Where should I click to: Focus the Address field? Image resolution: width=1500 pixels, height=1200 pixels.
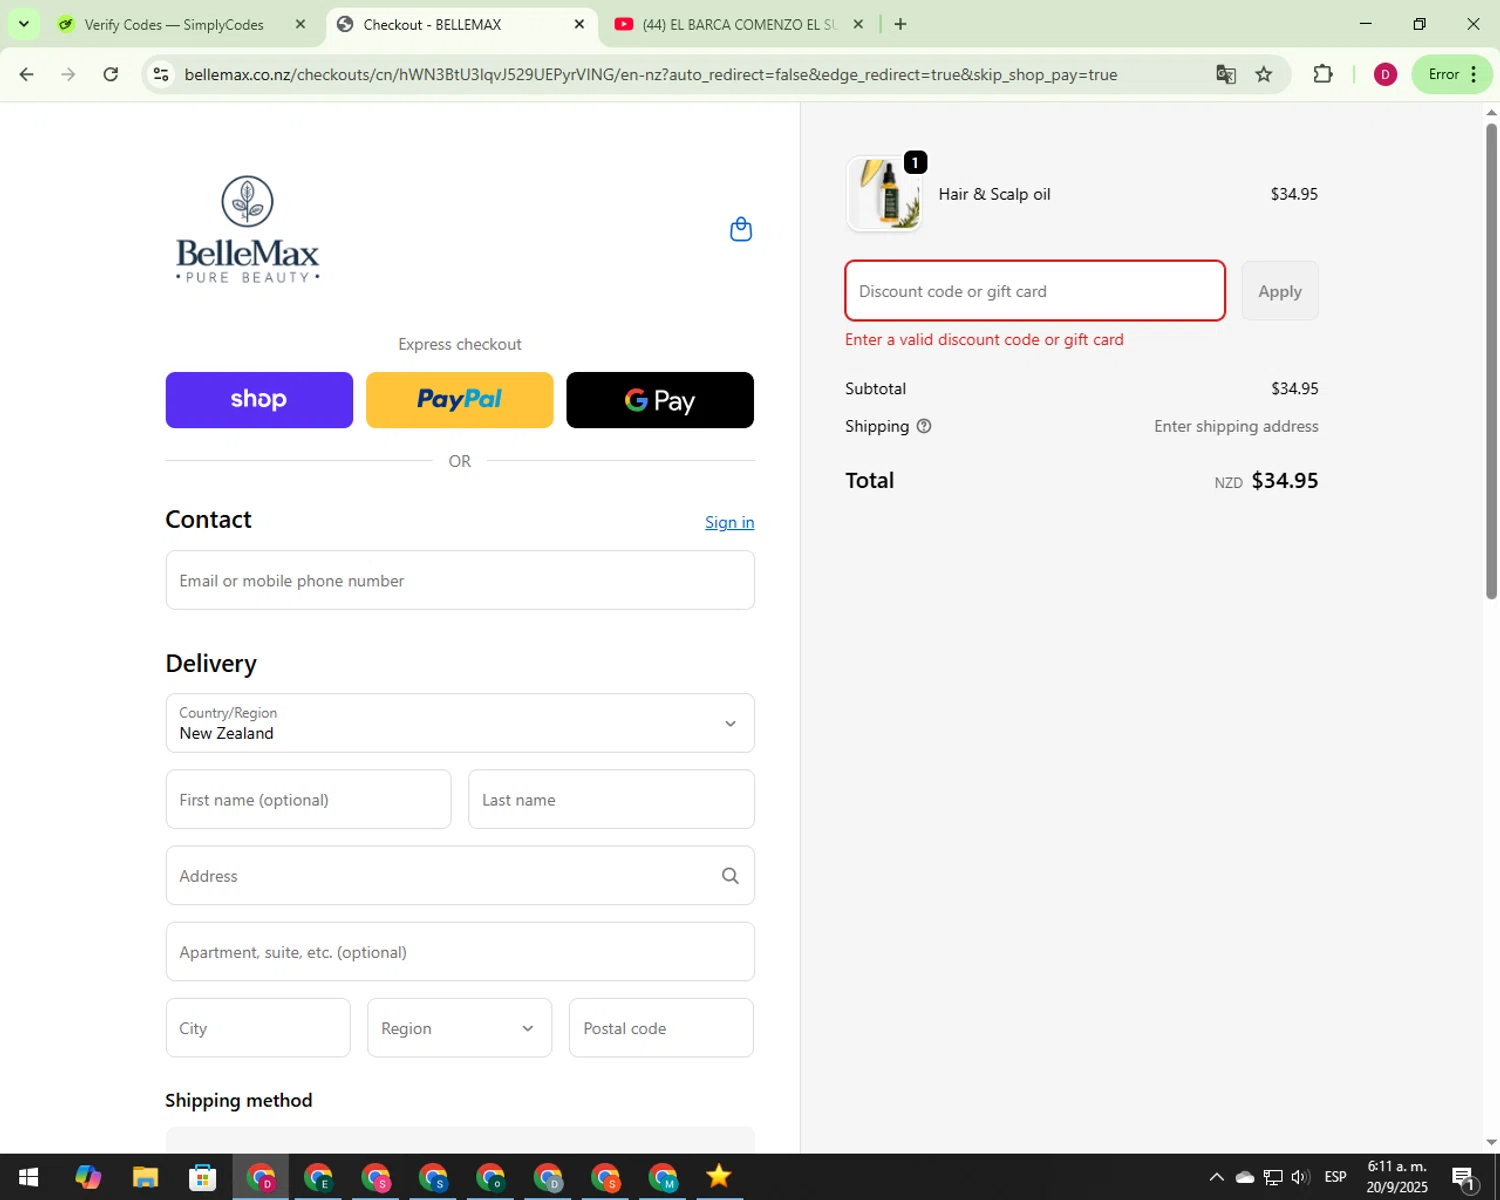(460, 876)
